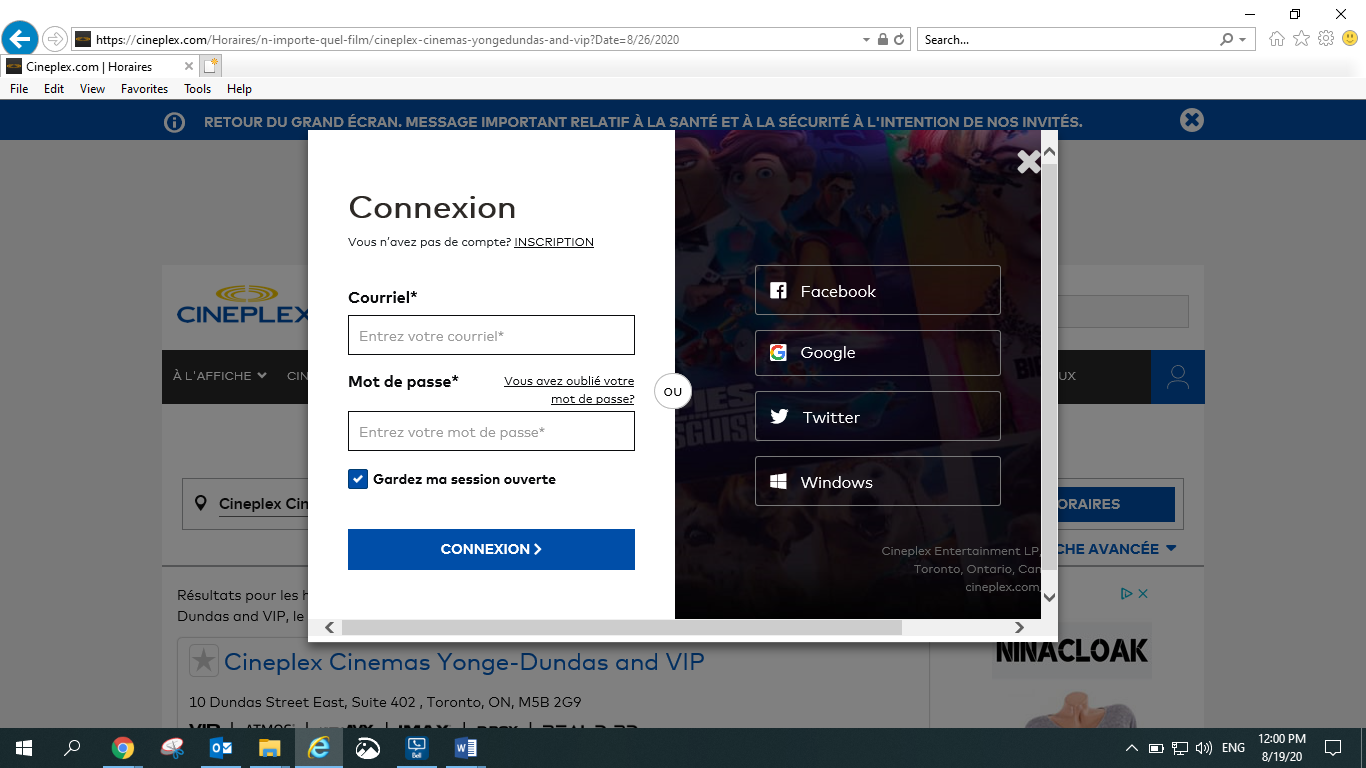Launch Chrome from the taskbar

pos(123,748)
